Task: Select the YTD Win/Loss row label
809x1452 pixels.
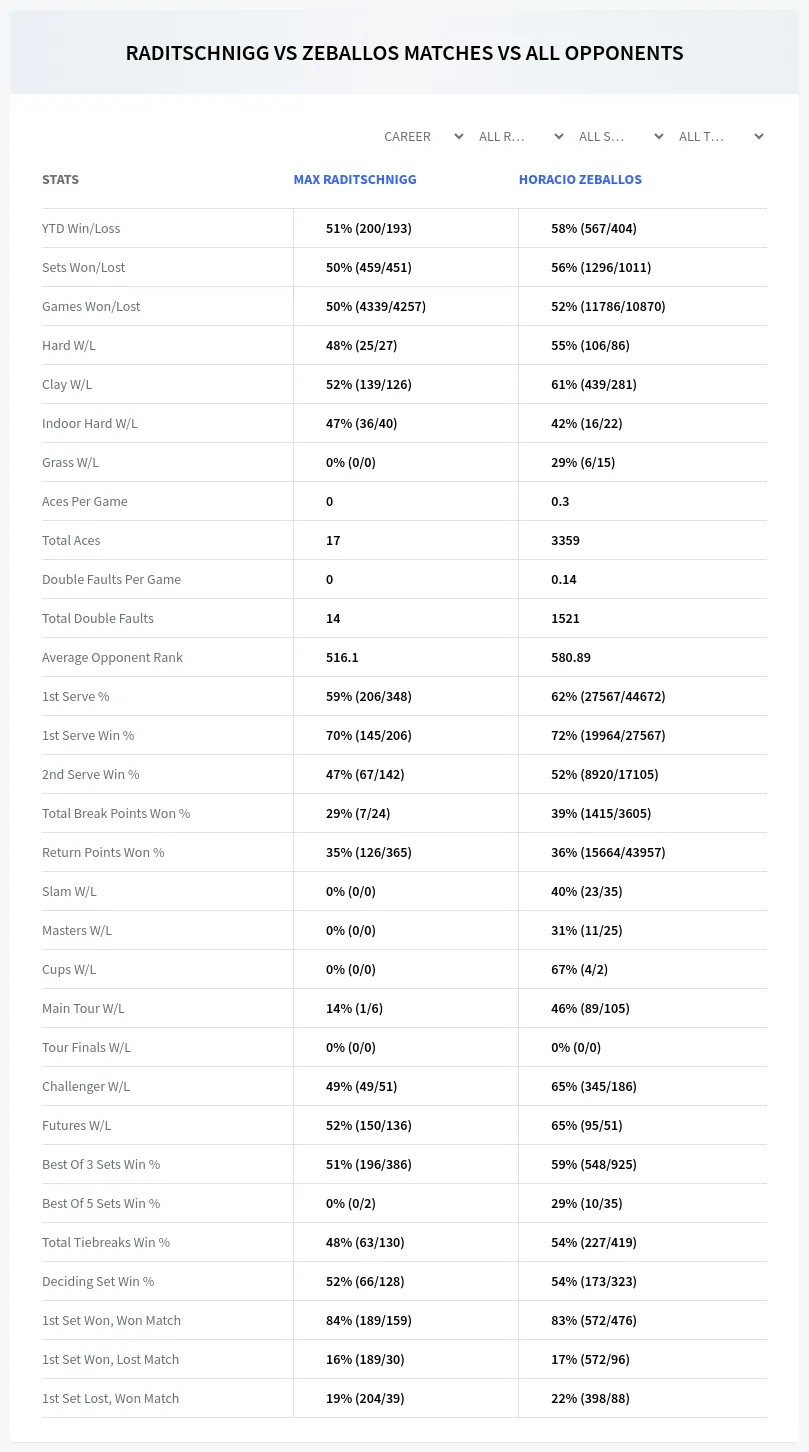Action: coord(81,228)
